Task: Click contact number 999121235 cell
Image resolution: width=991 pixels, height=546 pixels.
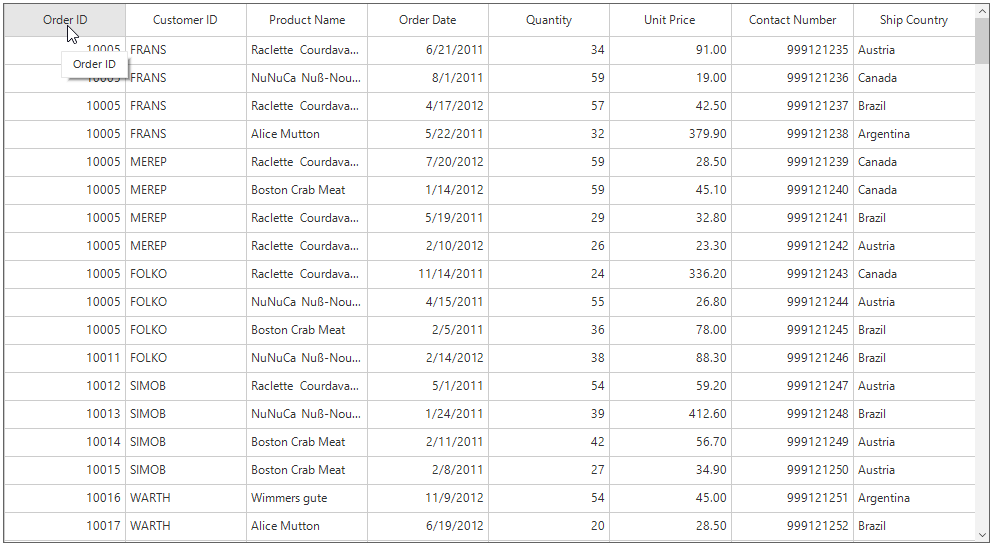Action: point(792,50)
